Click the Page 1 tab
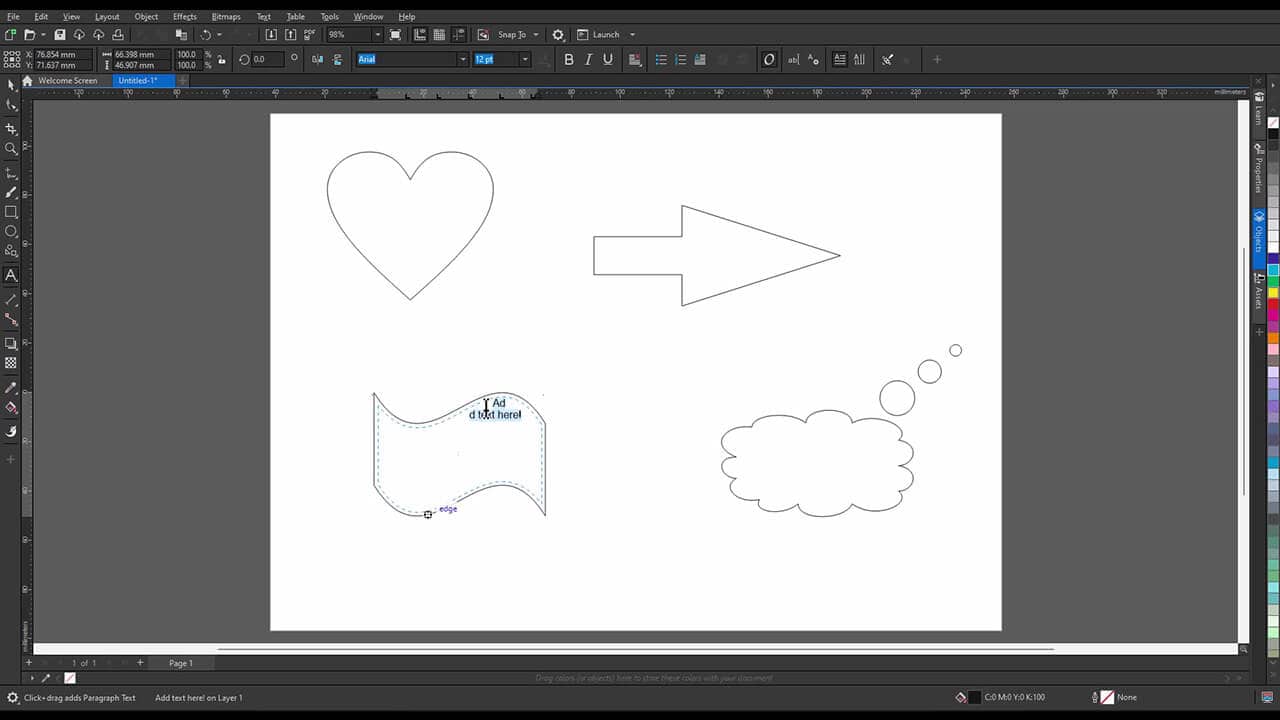The image size is (1280, 720). click(x=181, y=663)
